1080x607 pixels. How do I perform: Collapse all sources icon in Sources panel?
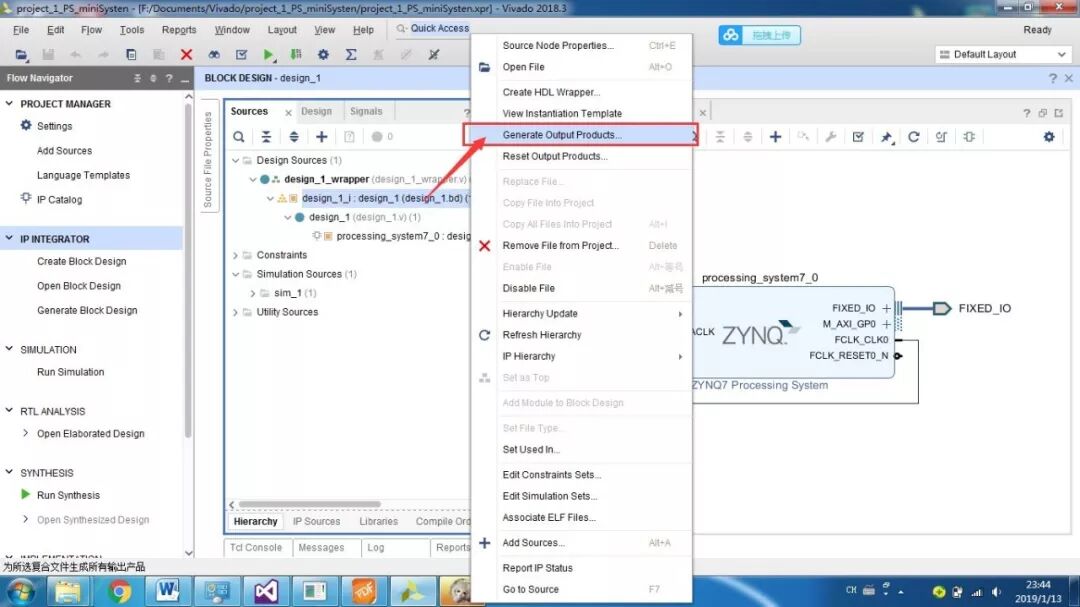(266, 136)
